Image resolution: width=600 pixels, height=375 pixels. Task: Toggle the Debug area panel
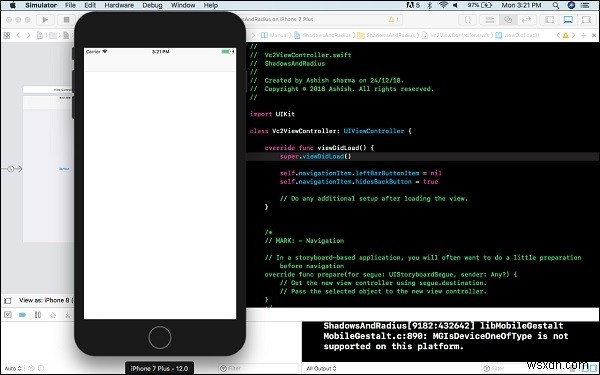click(568, 20)
